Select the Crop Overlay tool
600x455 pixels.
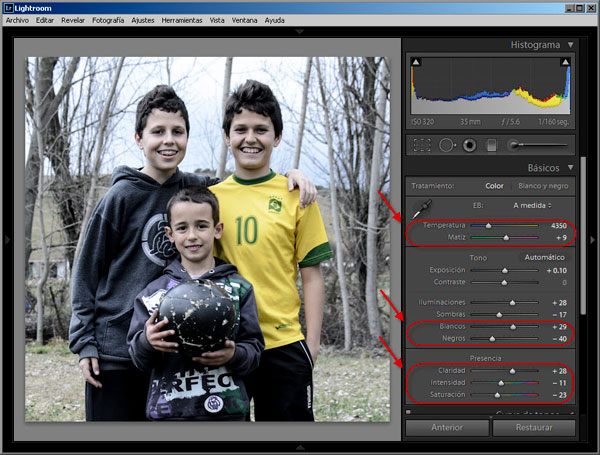coord(422,145)
